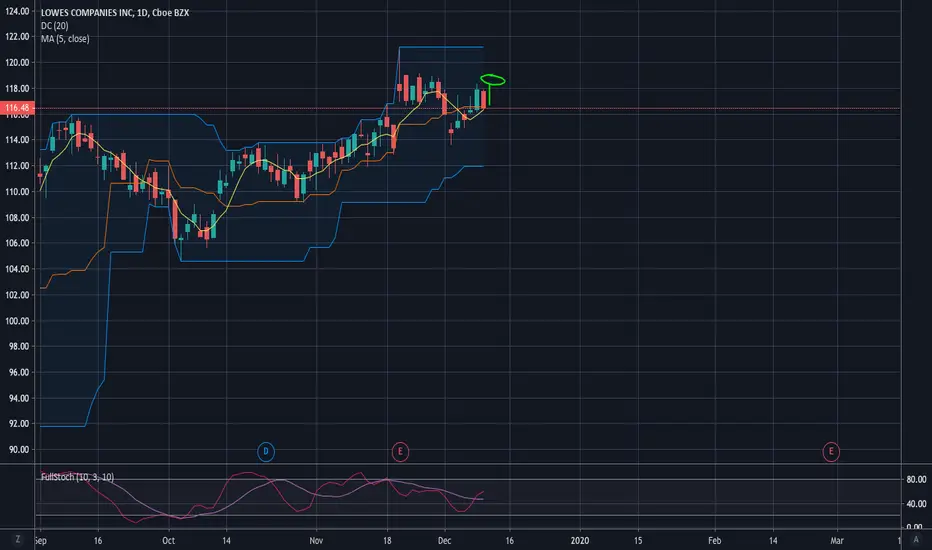Click the earnings 'E' marker near November 18
Screen dimensions: 932x550
[x=400, y=452]
